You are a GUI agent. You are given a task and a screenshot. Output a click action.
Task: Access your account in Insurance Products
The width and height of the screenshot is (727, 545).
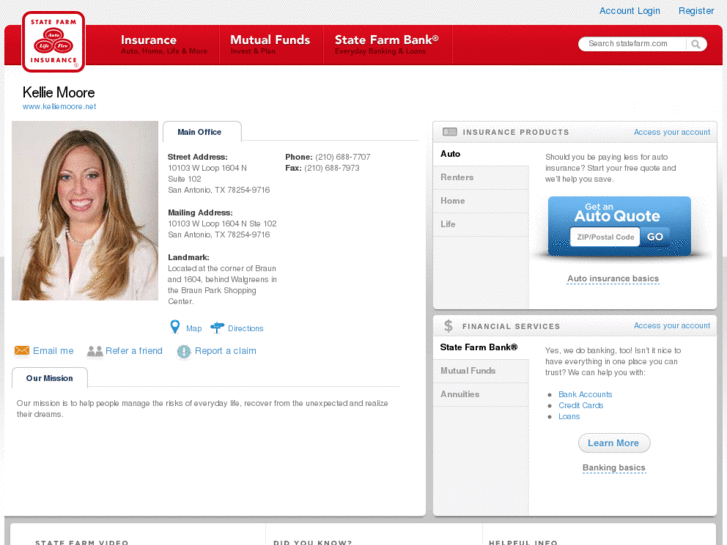click(672, 132)
